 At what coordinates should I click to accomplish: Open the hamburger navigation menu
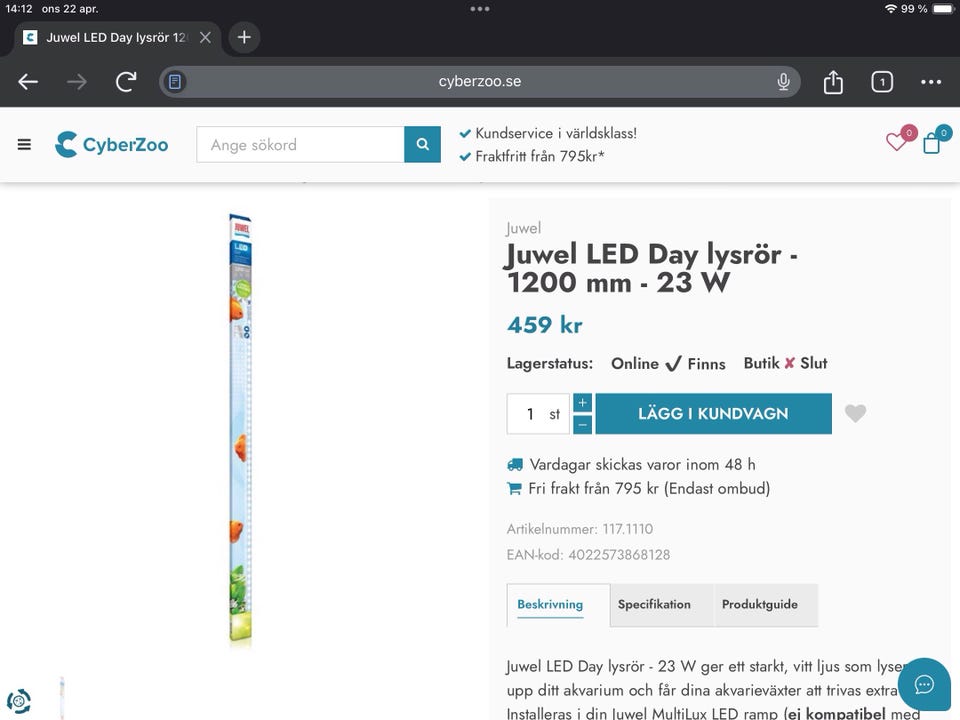pos(24,145)
